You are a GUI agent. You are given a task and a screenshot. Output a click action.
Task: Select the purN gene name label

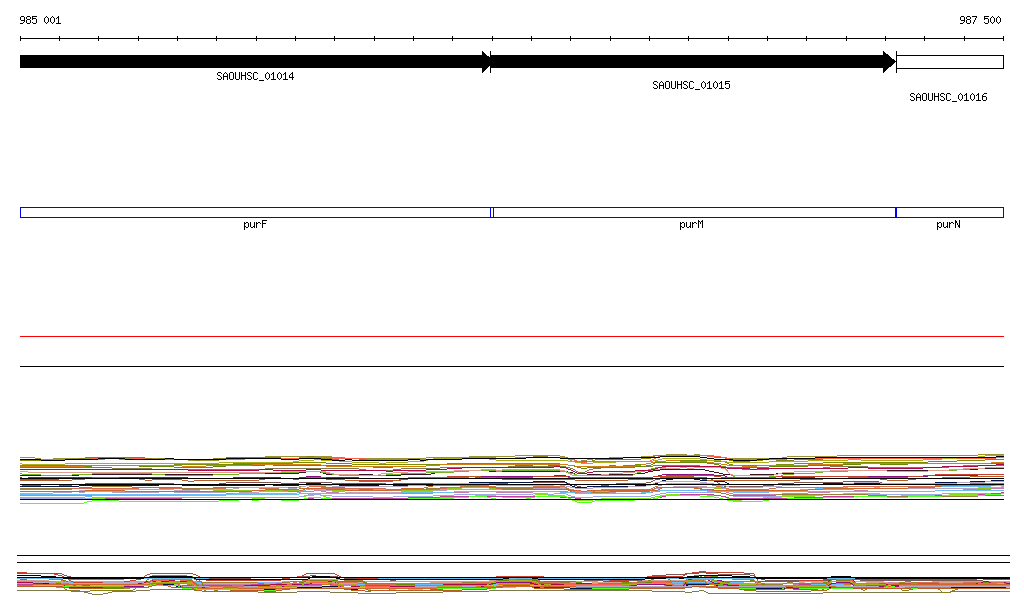[x=948, y=225]
